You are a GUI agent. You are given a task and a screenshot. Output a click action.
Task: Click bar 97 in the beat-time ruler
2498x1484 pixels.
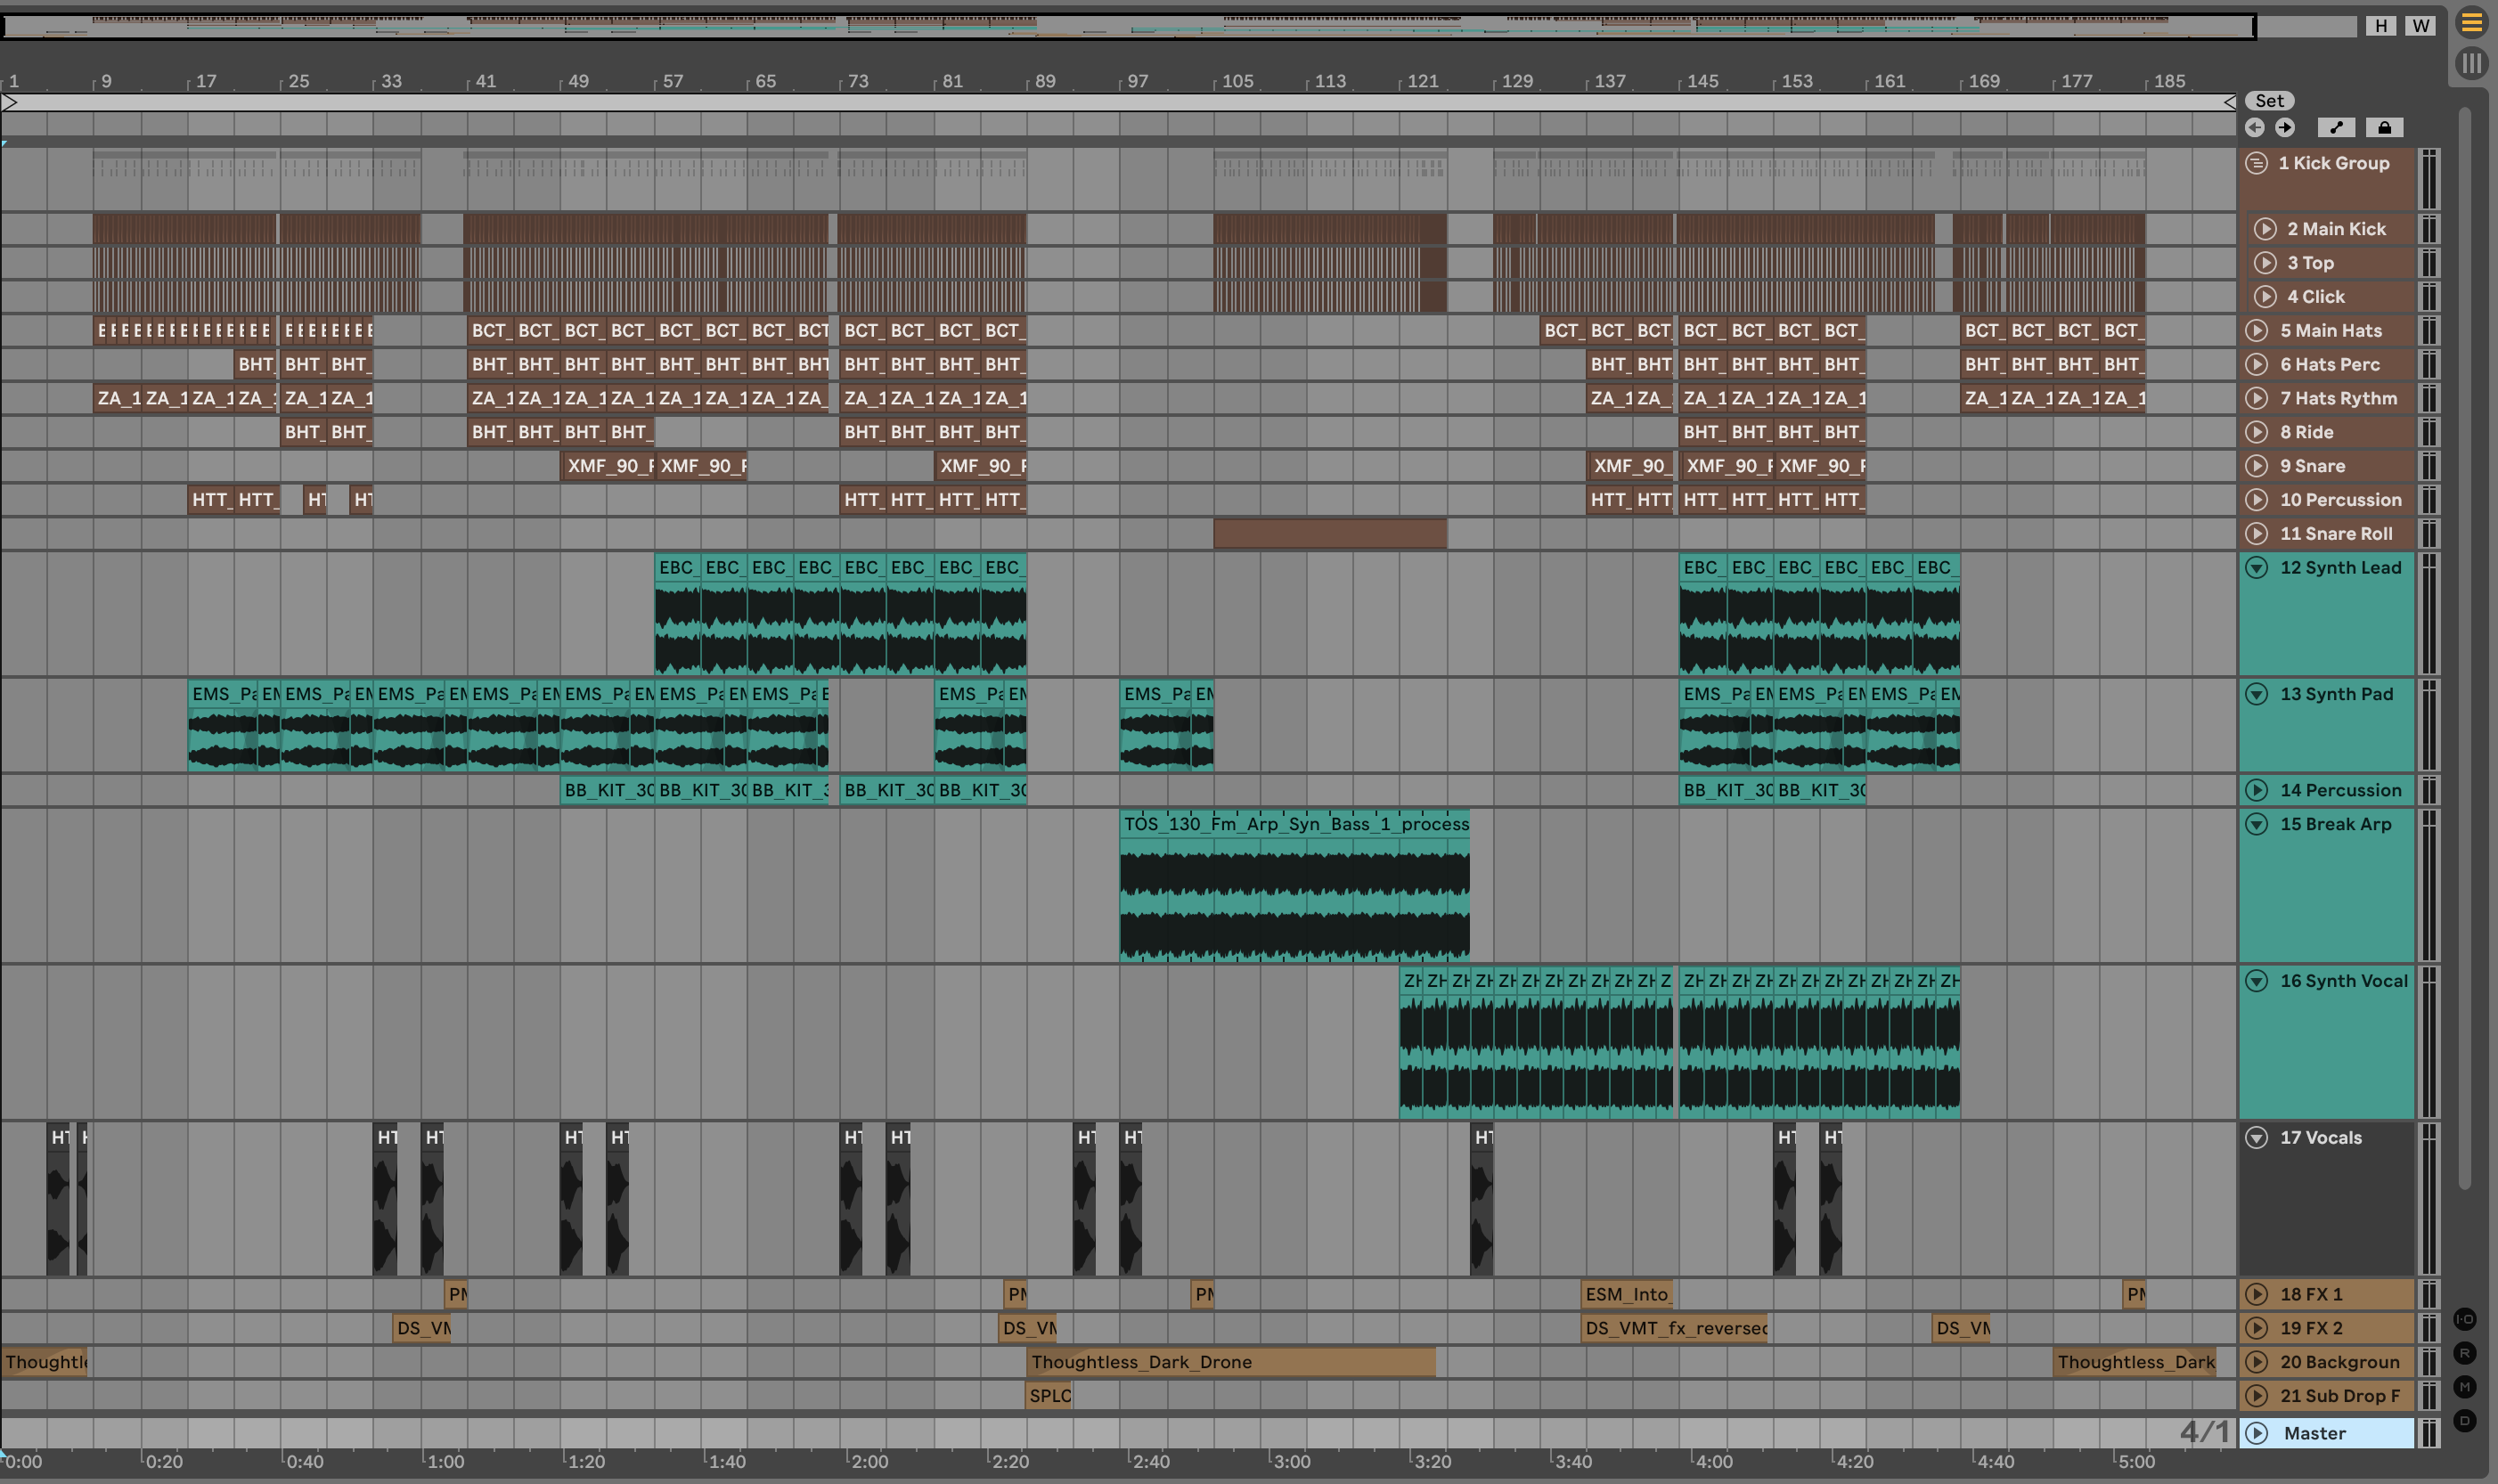pyautogui.click(x=1137, y=81)
